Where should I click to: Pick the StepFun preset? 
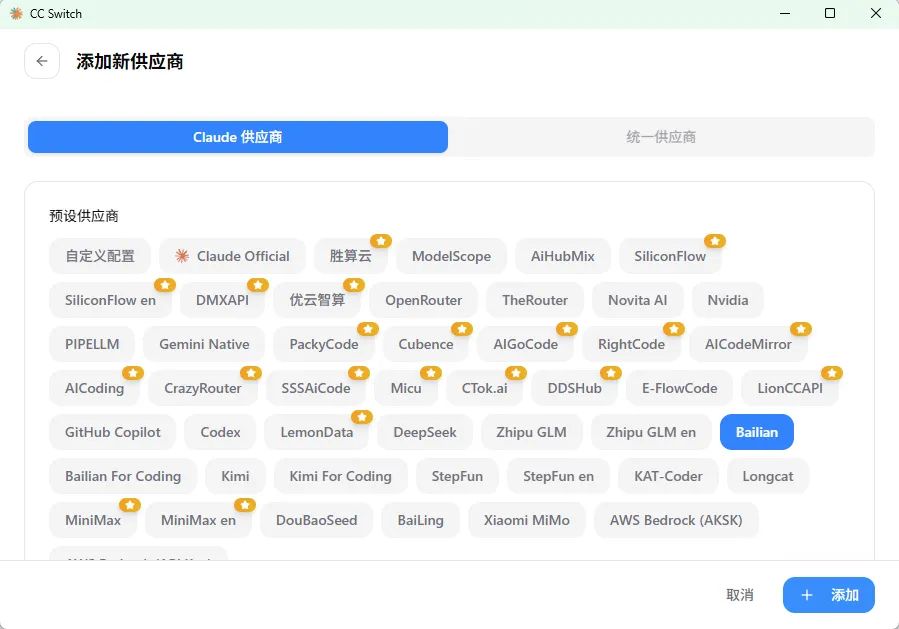(x=457, y=476)
